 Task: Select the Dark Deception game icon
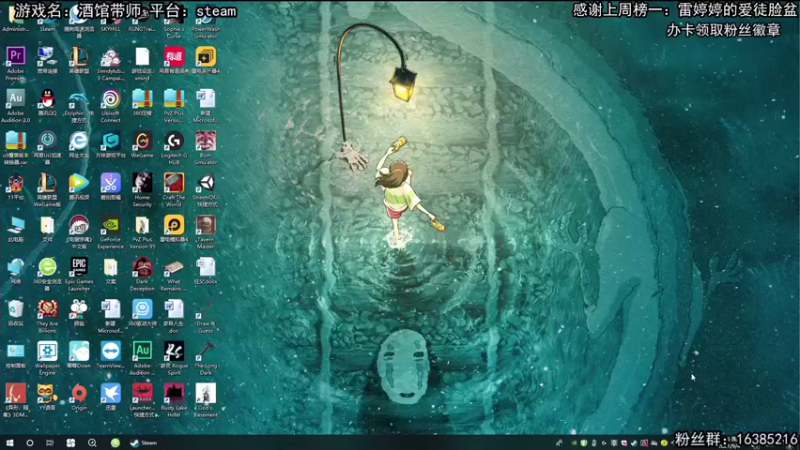(142, 267)
